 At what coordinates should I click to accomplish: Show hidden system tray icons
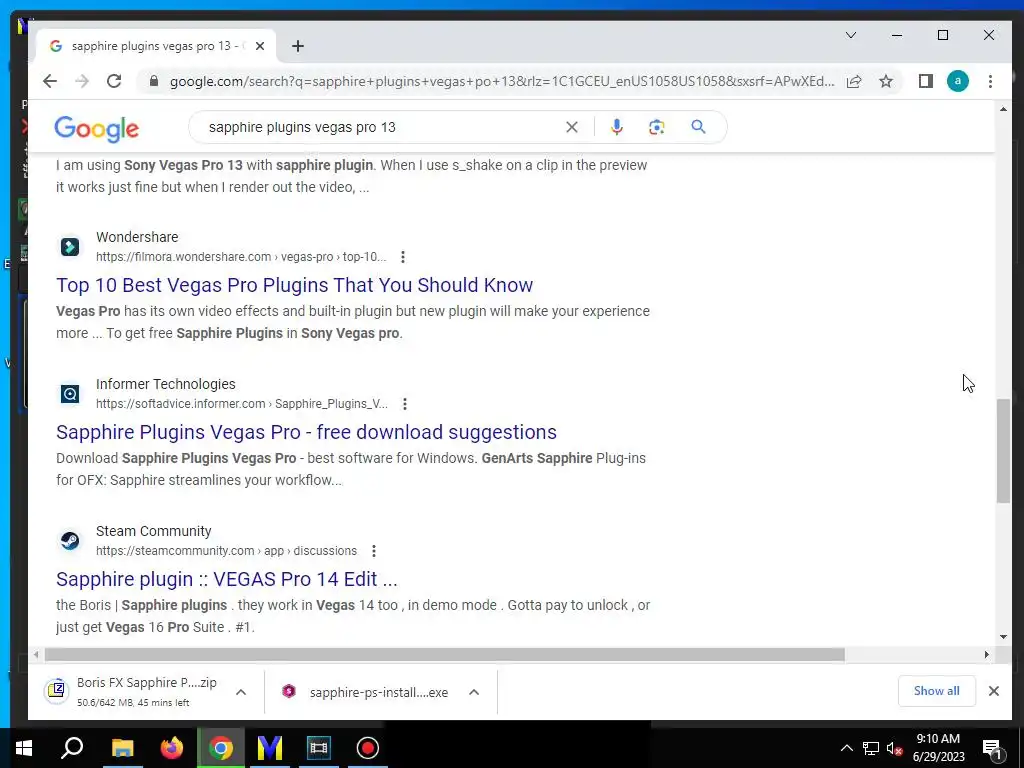coord(846,748)
